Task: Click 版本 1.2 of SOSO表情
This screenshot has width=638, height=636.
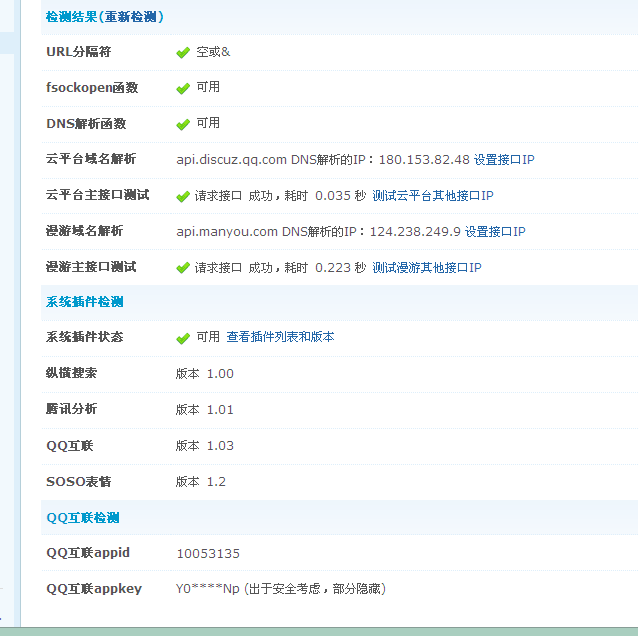Action: (201, 482)
